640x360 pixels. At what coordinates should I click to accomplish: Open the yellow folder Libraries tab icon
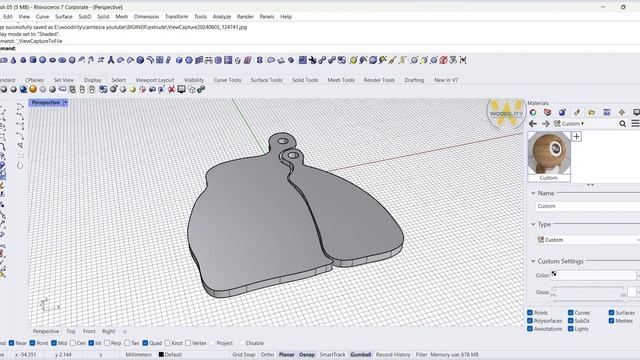[592, 112]
